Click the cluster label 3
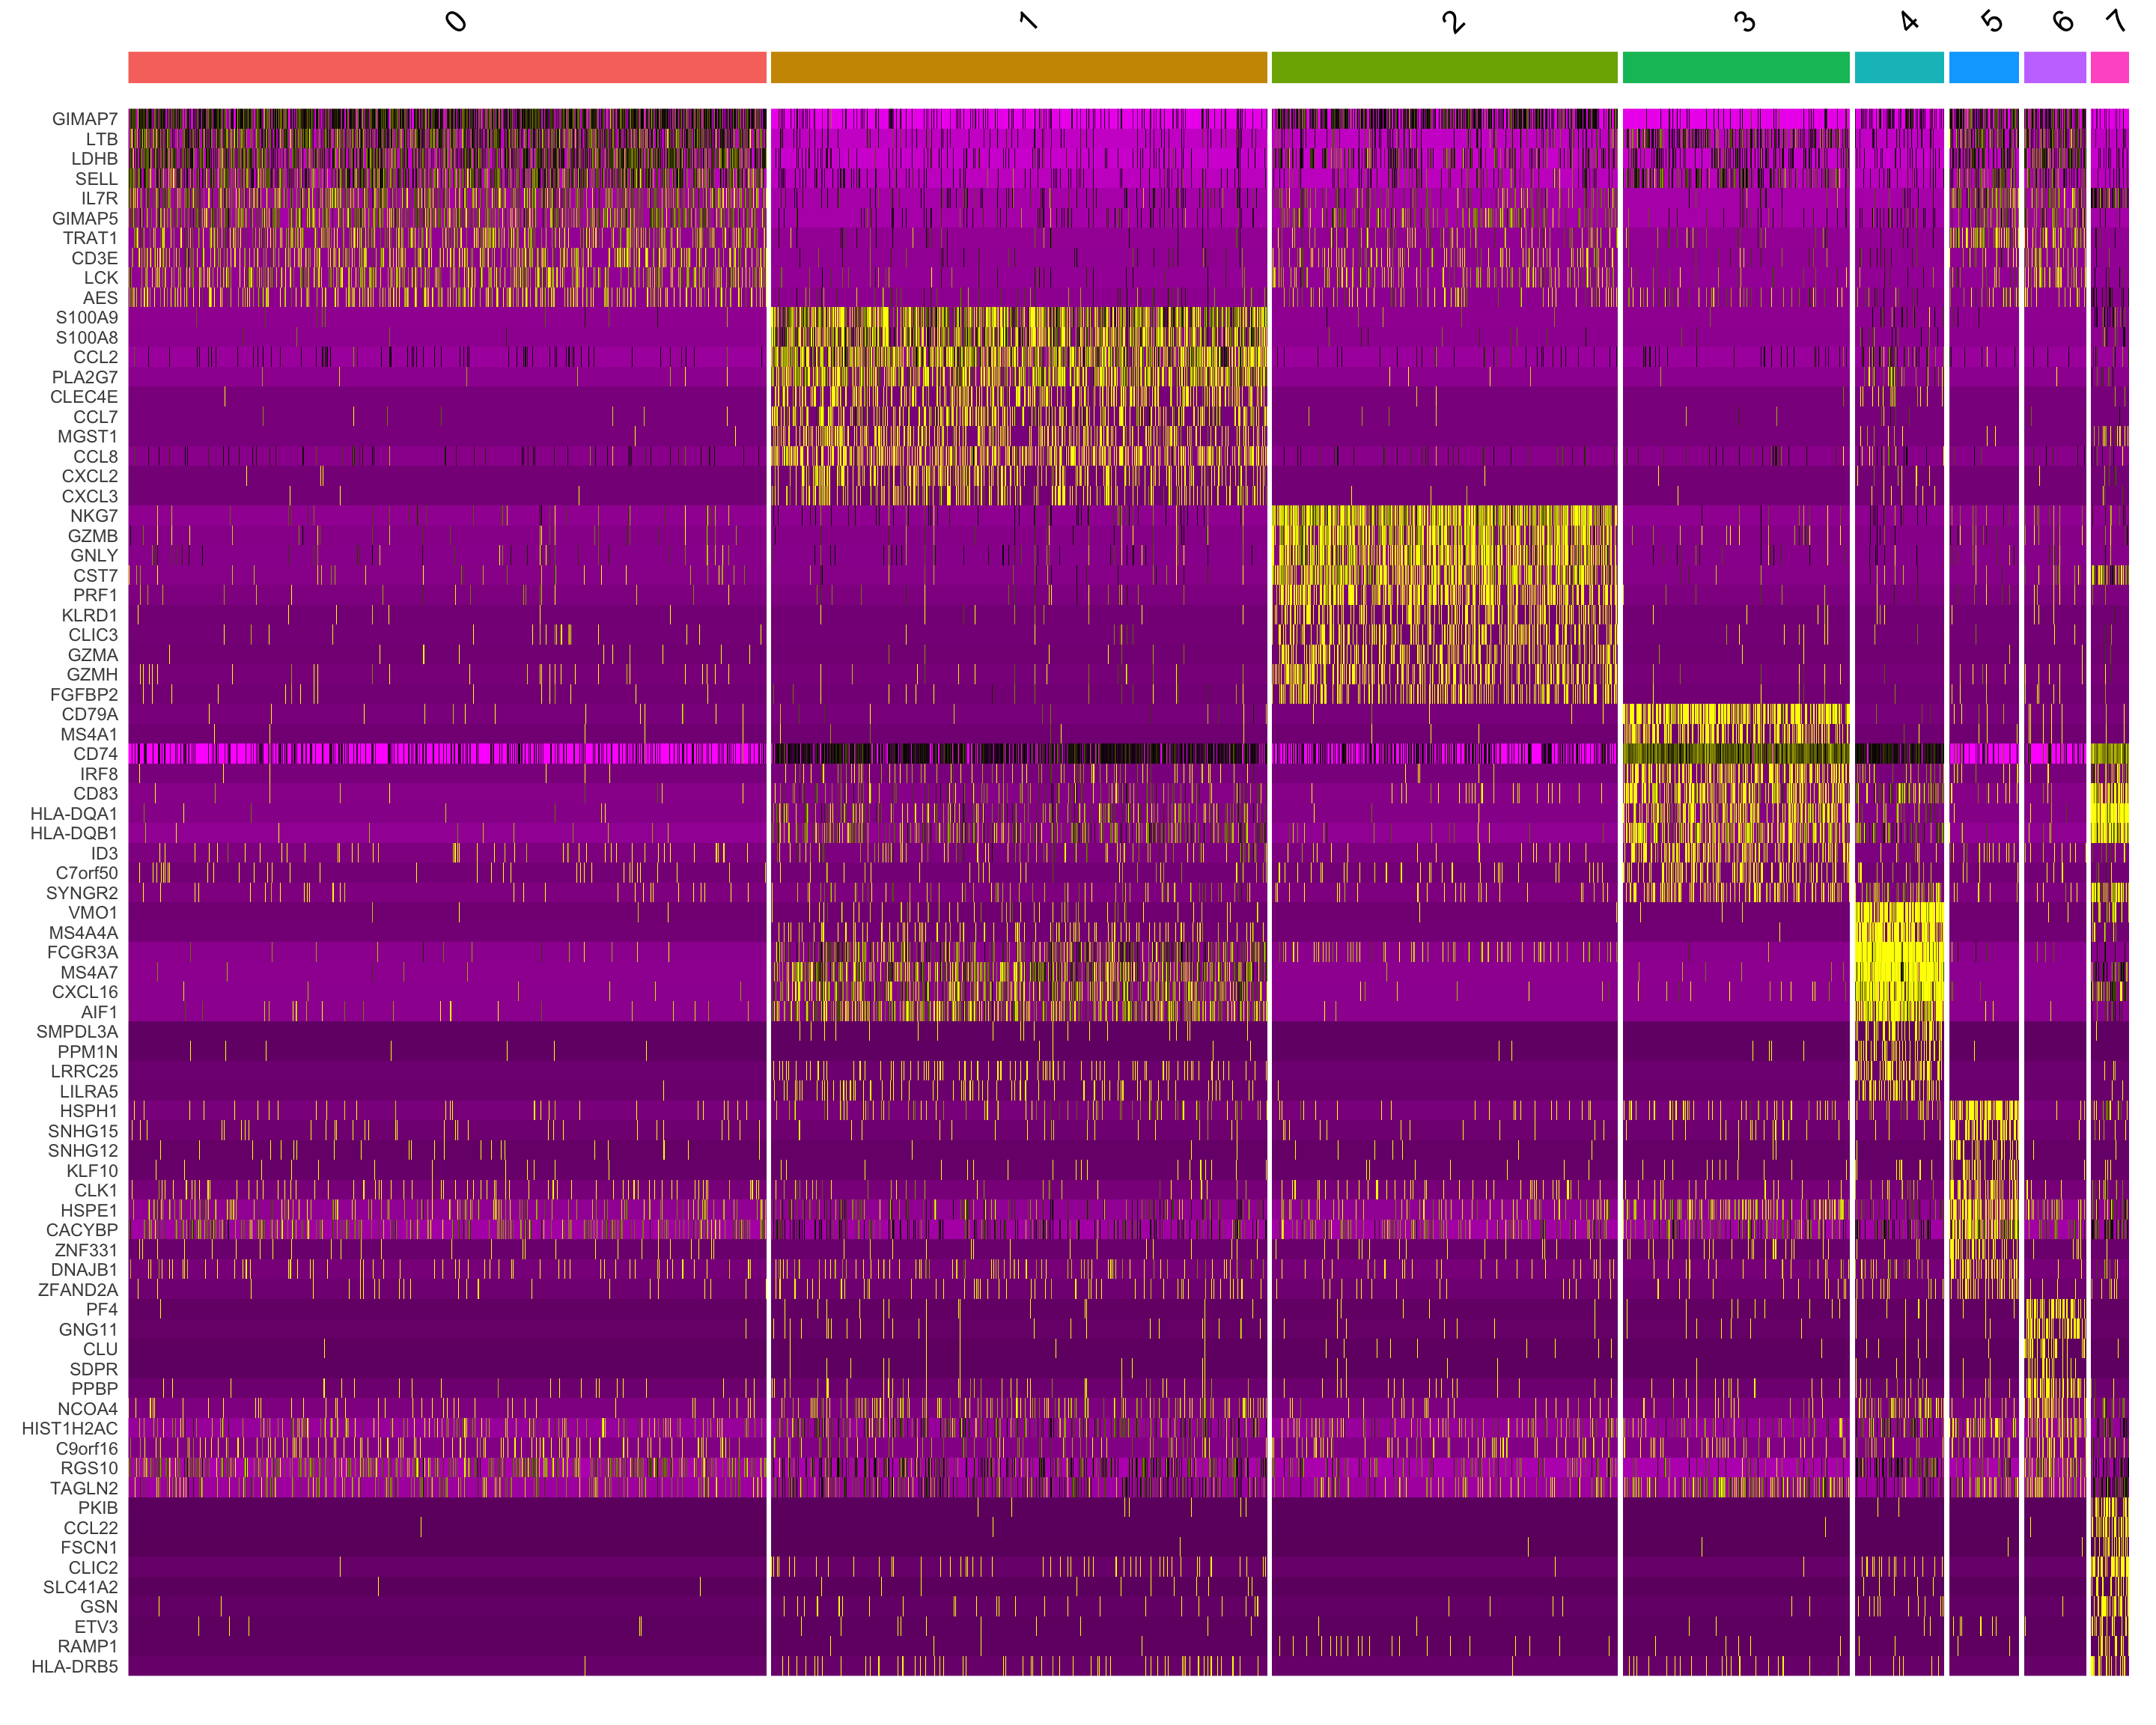Viewport: 2156px width, 1725px height. 1744,21
